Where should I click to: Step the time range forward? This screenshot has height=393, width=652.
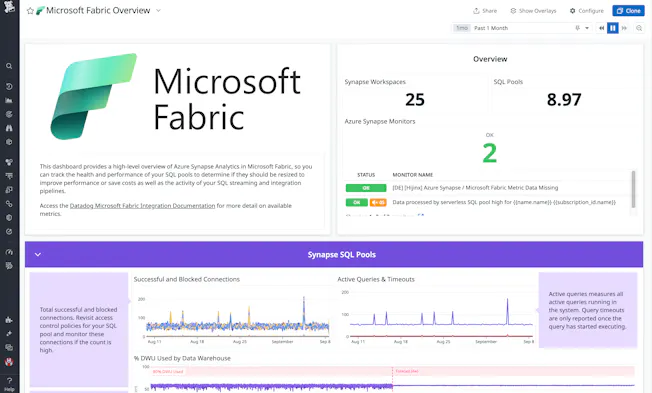tap(624, 28)
